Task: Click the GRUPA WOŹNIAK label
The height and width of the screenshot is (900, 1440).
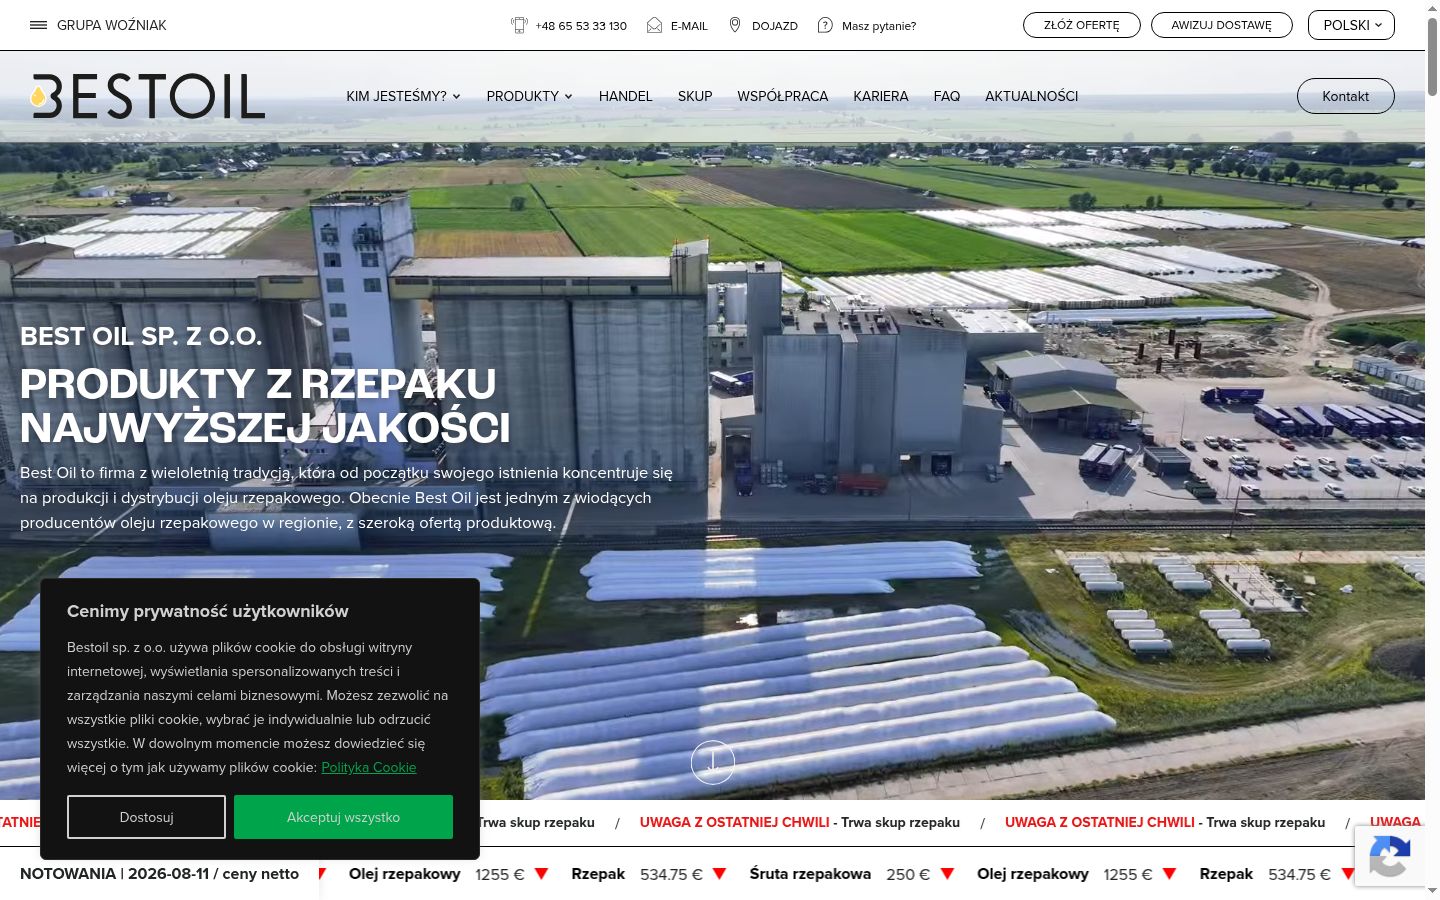Action: coord(112,25)
